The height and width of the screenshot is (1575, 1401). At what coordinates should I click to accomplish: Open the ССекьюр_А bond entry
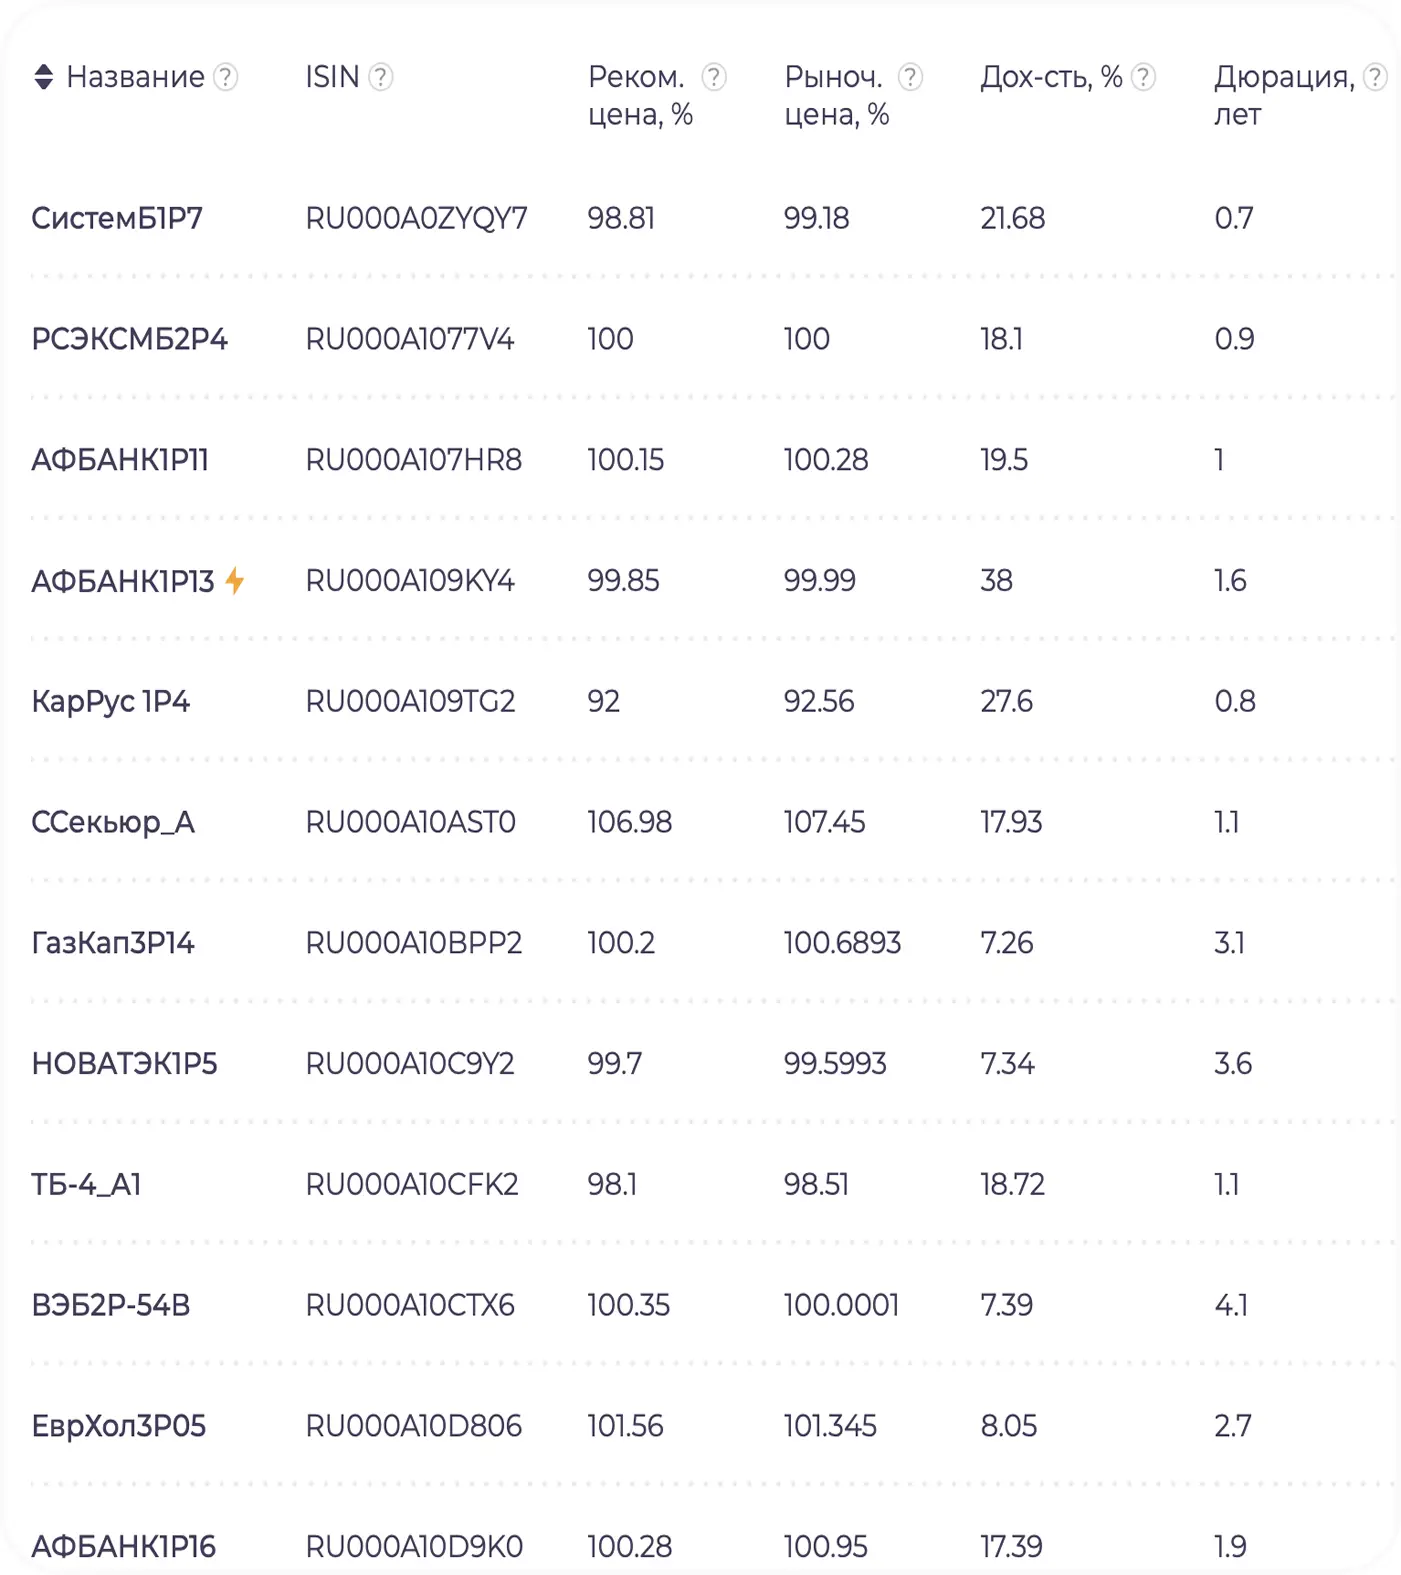click(113, 823)
